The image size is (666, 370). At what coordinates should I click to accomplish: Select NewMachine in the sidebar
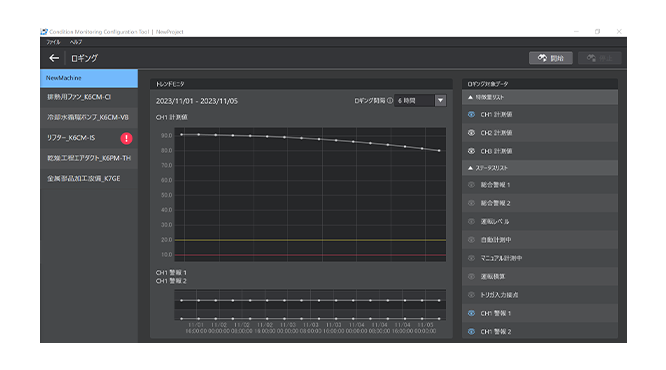(89, 78)
